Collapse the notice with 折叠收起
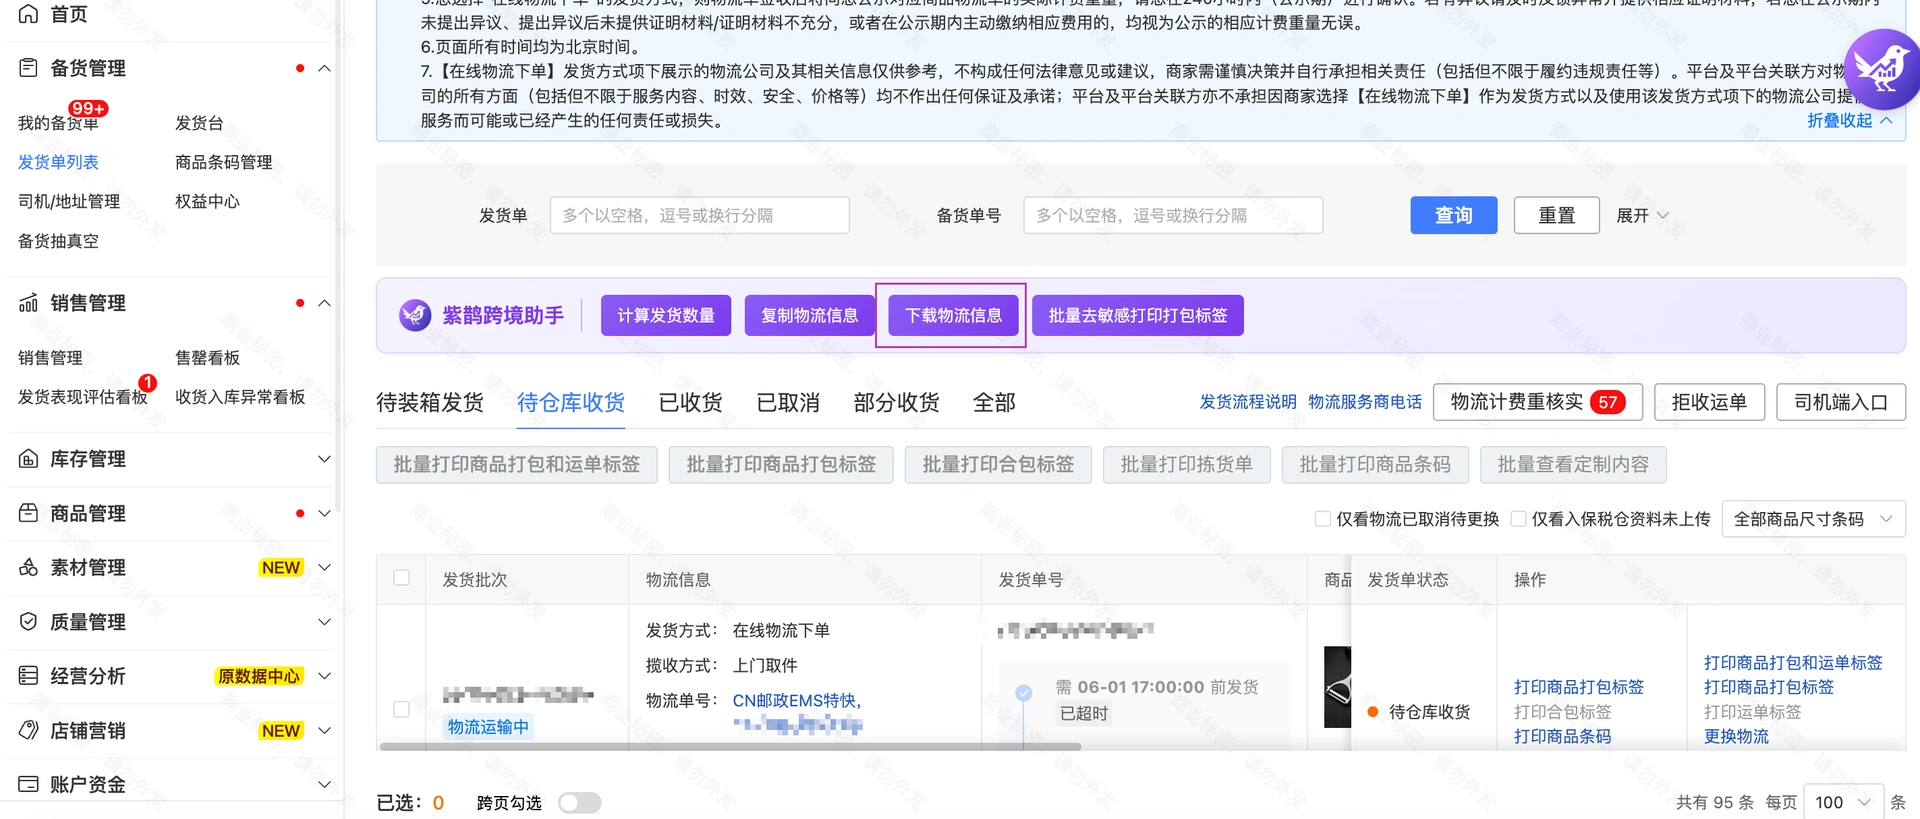The height and width of the screenshot is (819, 1920). (1849, 120)
